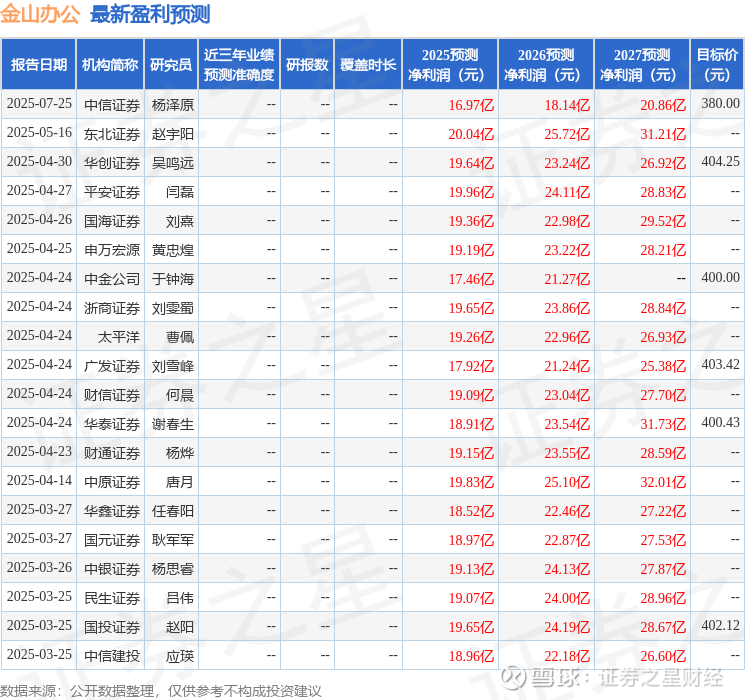Screen dimensions: 745x700
Task: Select the 中信建投 institution cell
Action: [x=112, y=656]
